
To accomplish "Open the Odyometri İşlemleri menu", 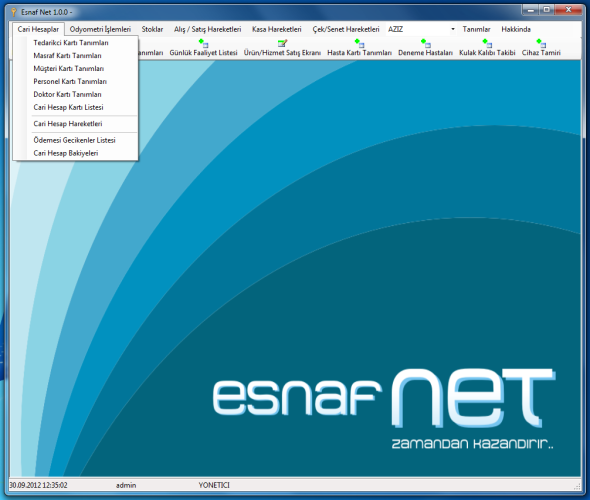I will pyautogui.click(x=100, y=29).
